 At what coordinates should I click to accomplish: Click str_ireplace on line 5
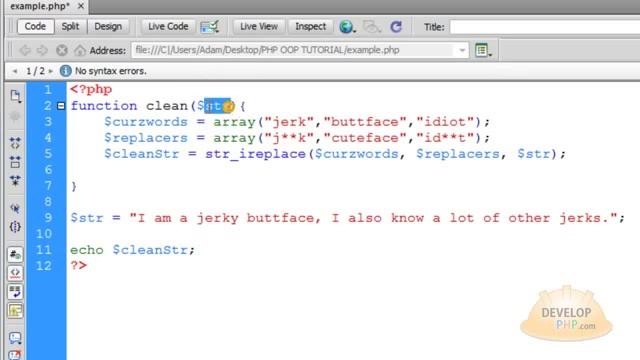[256, 154]
